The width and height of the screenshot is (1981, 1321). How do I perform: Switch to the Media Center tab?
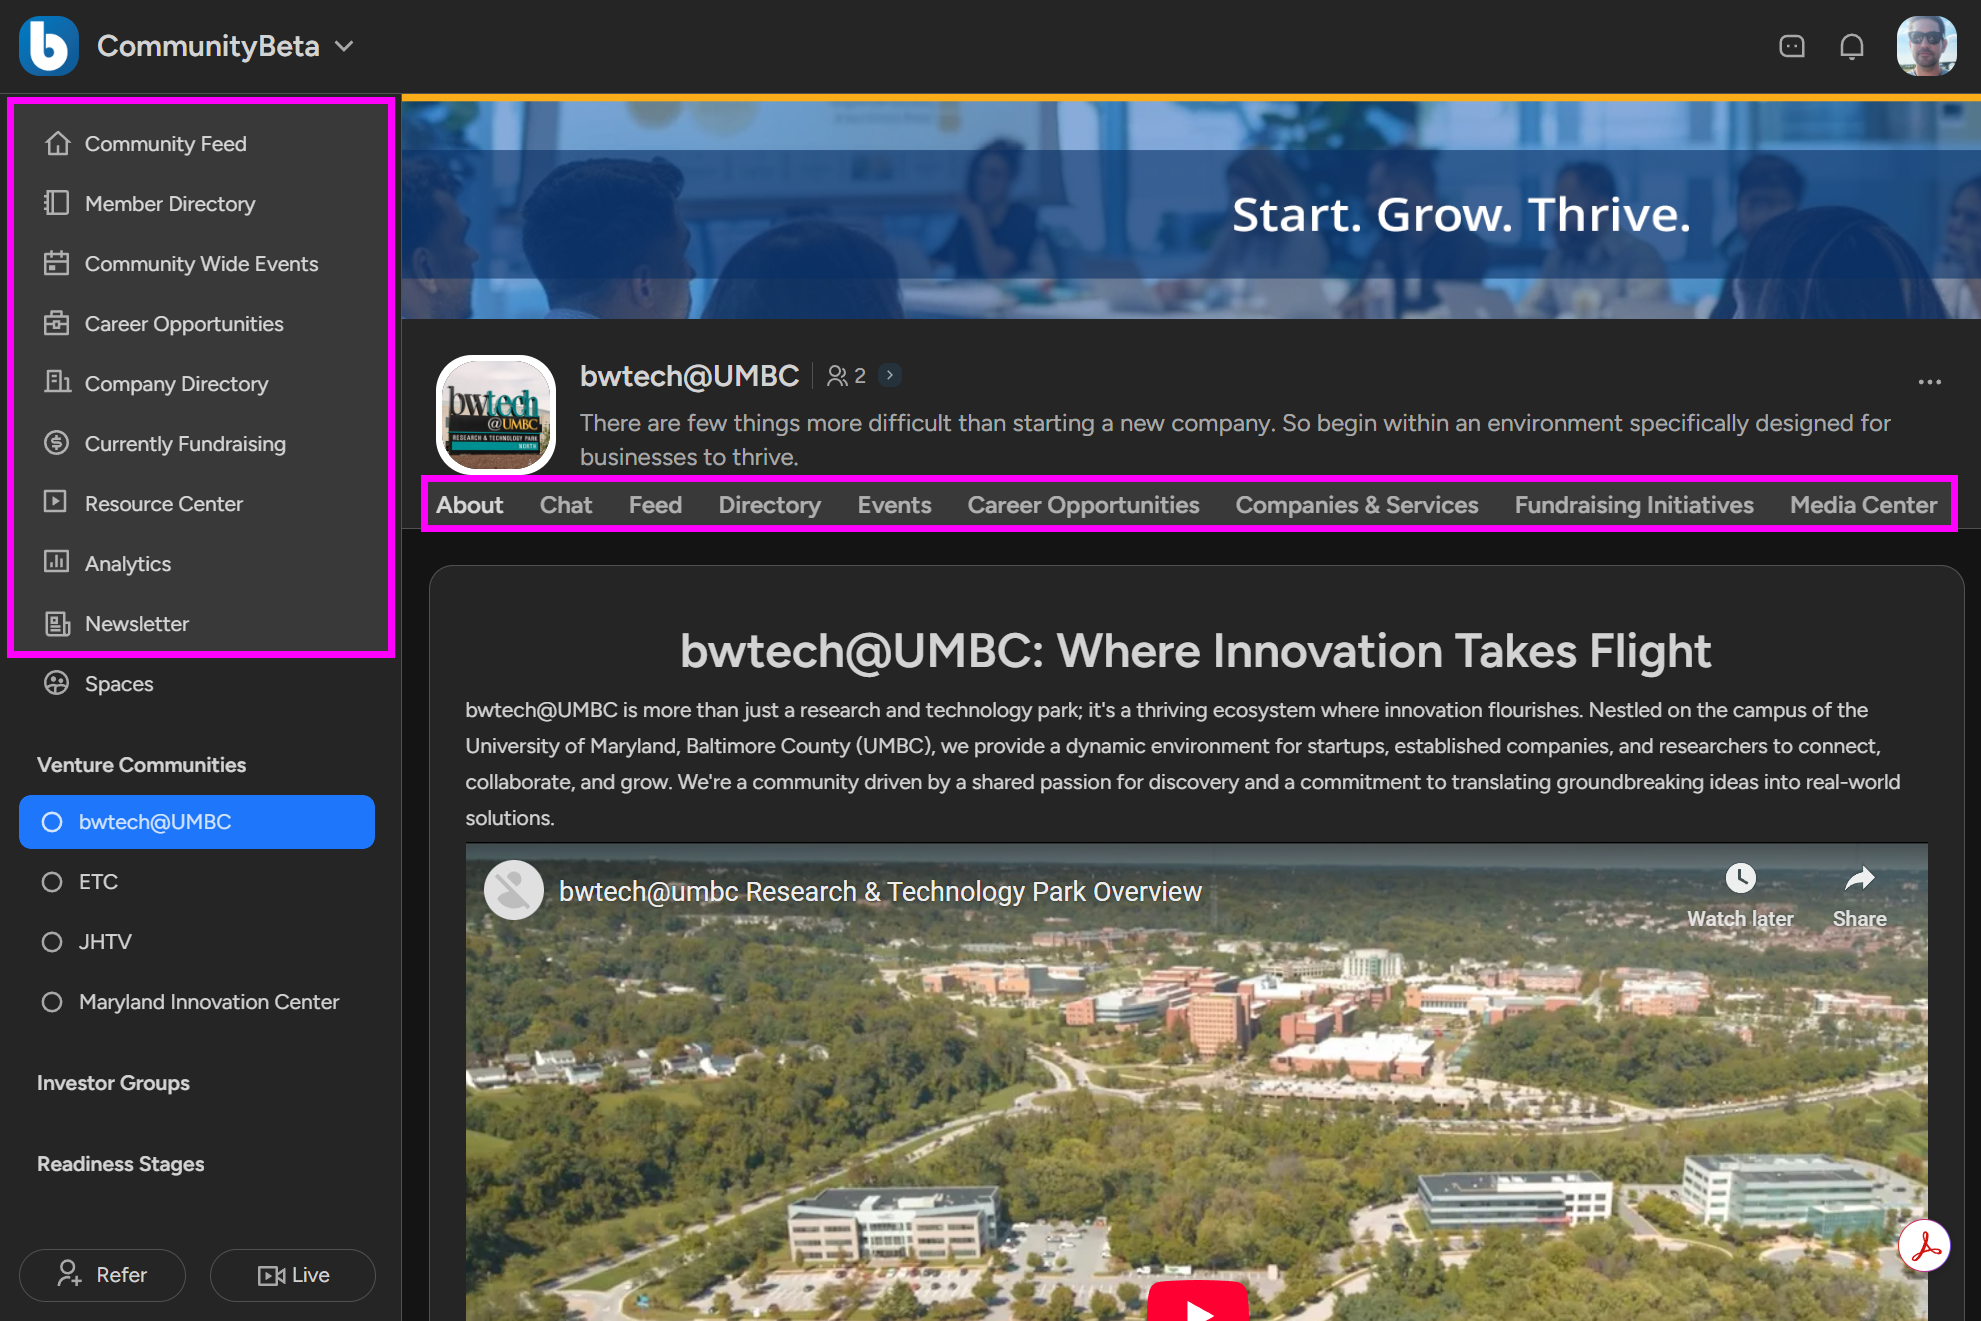[x=1864, y=505]
